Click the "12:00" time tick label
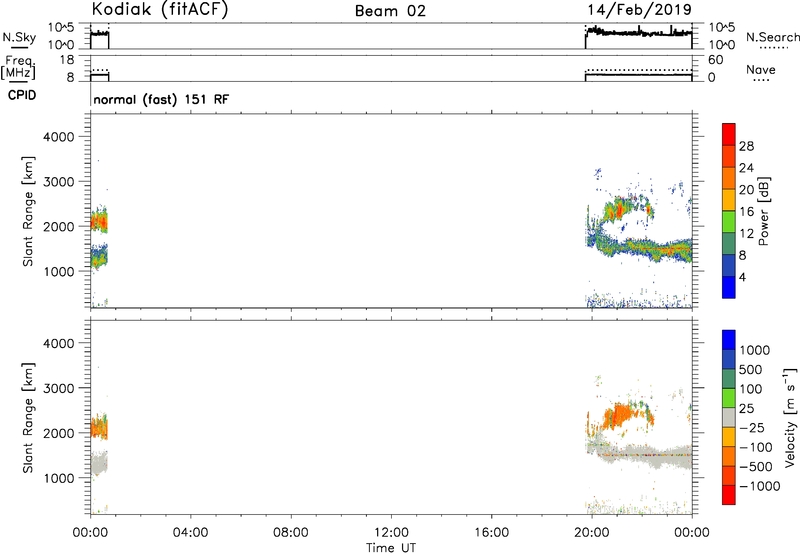This screenshot has width=800, height=554. pyautogui.click(x=391, y=533)
